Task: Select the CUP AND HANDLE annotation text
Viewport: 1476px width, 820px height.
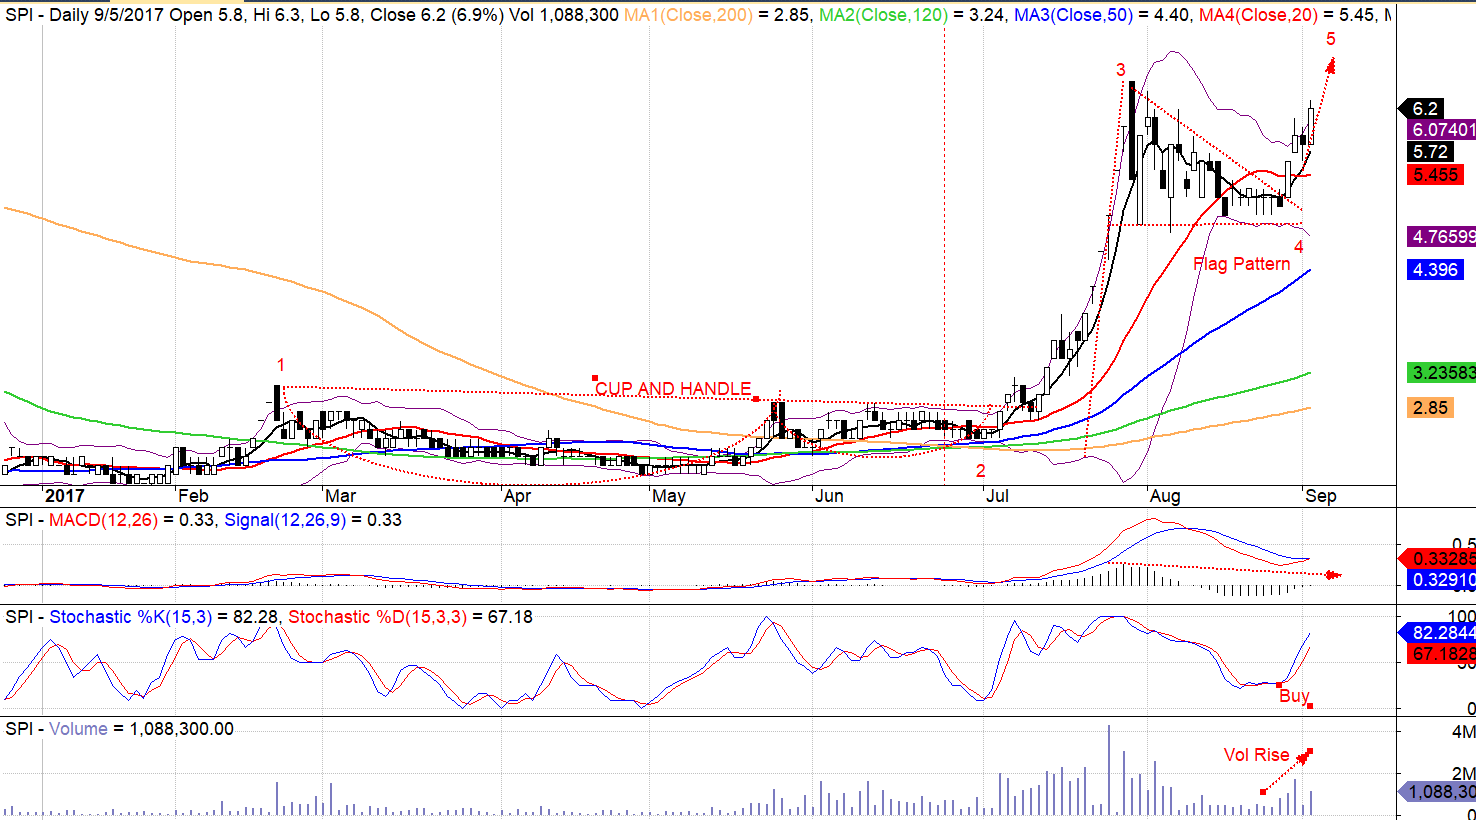Action: click(673, 389)
